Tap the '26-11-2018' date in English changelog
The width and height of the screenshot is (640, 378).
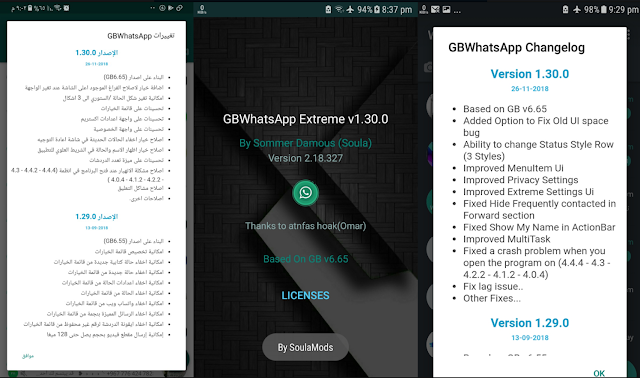[529, 89]
